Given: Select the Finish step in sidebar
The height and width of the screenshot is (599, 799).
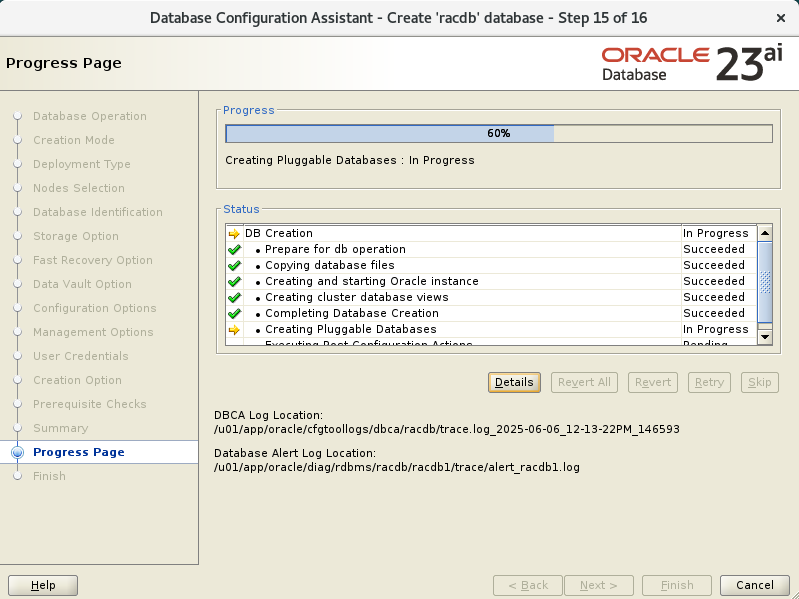Looking at the screenshot, I should [x=49, y=476].
